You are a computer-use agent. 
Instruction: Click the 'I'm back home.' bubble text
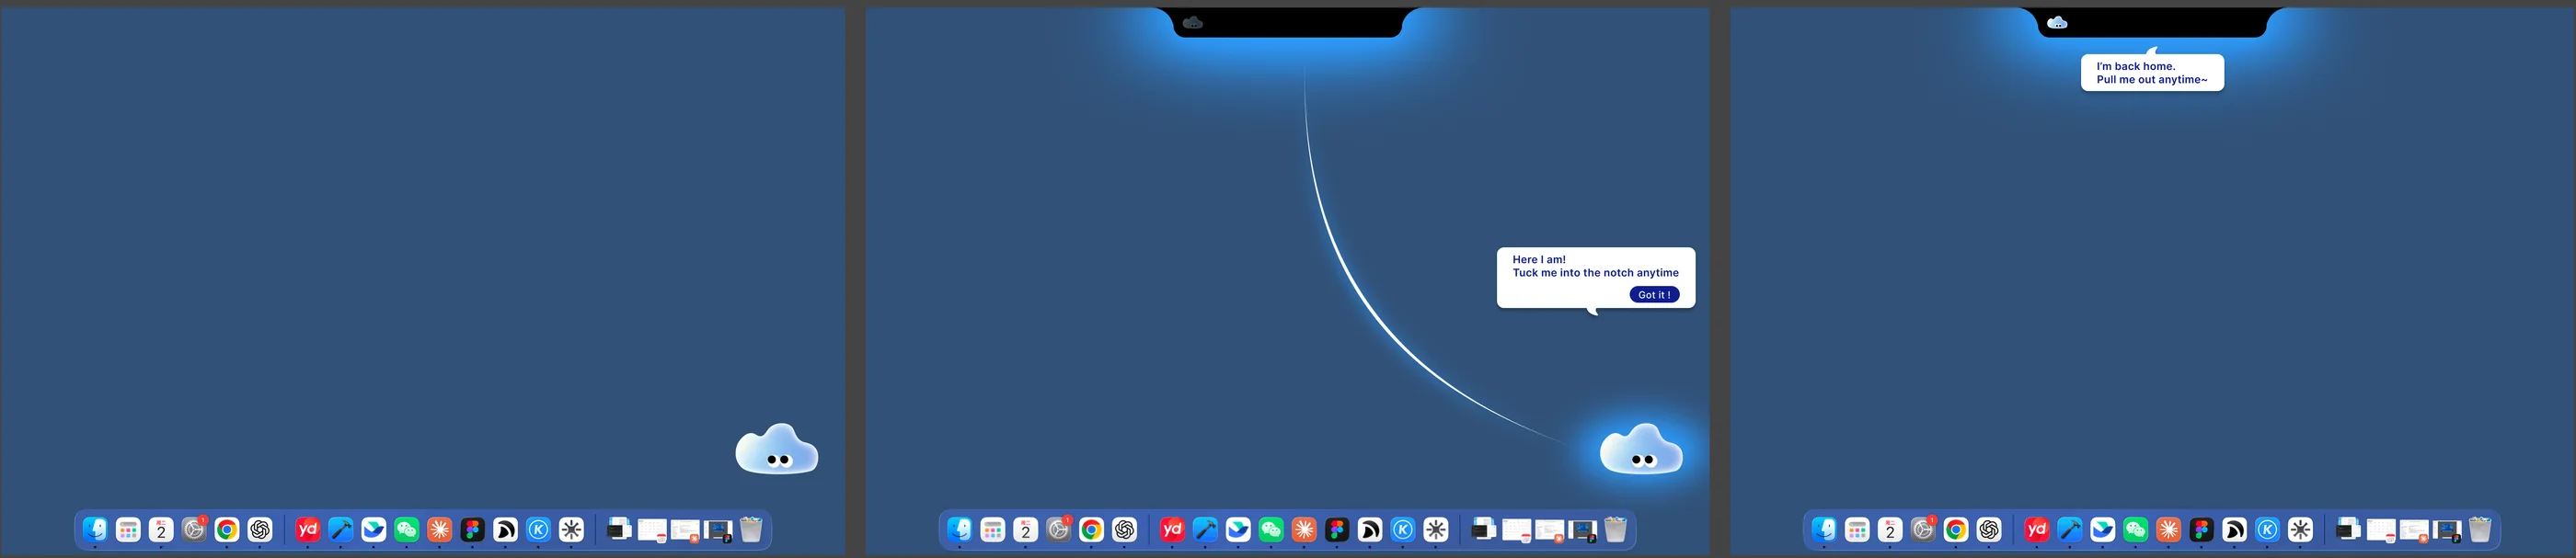[2136, 66]
